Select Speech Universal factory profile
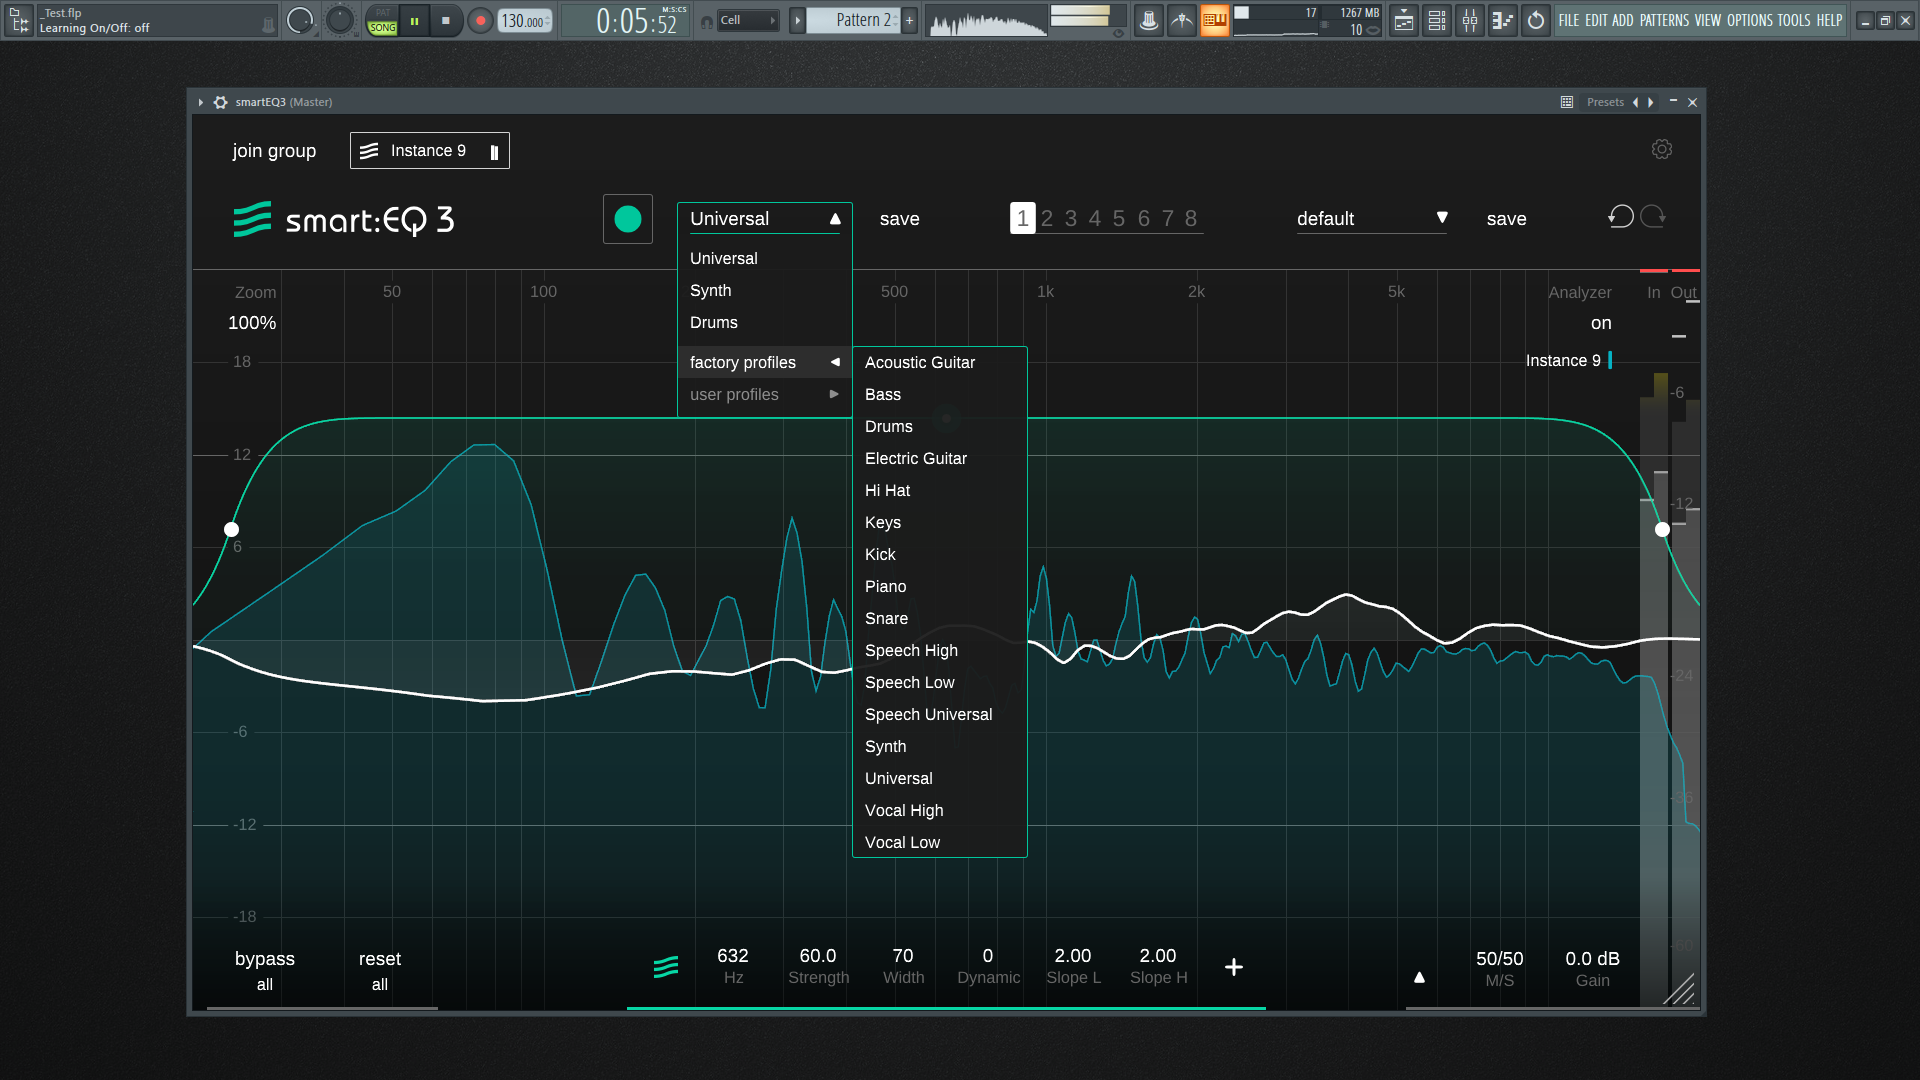1920x1080 pixels. click(x=929, y=714)
